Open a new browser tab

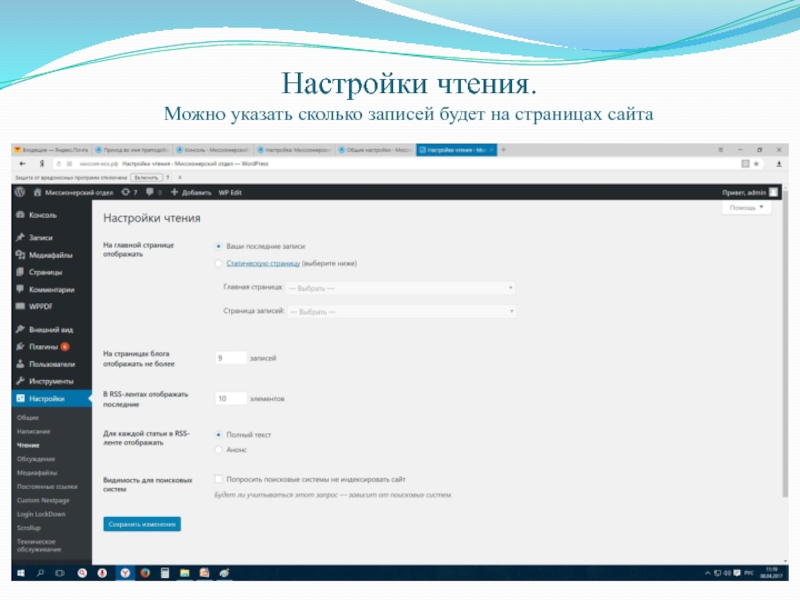click(504, 149)
